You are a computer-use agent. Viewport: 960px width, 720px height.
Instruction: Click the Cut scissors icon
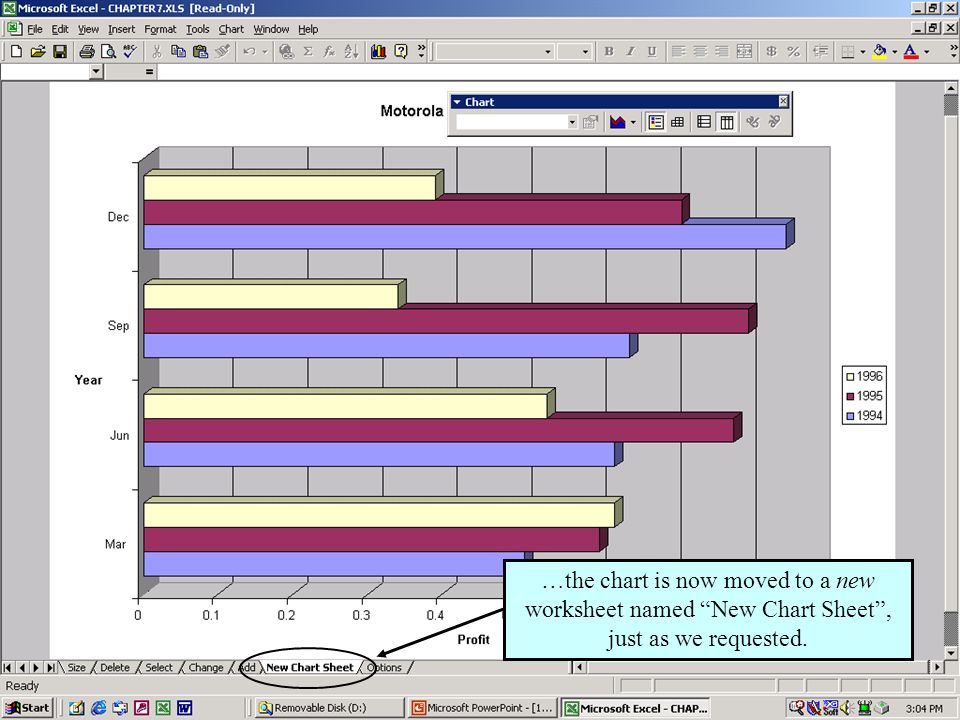[157, 51]
